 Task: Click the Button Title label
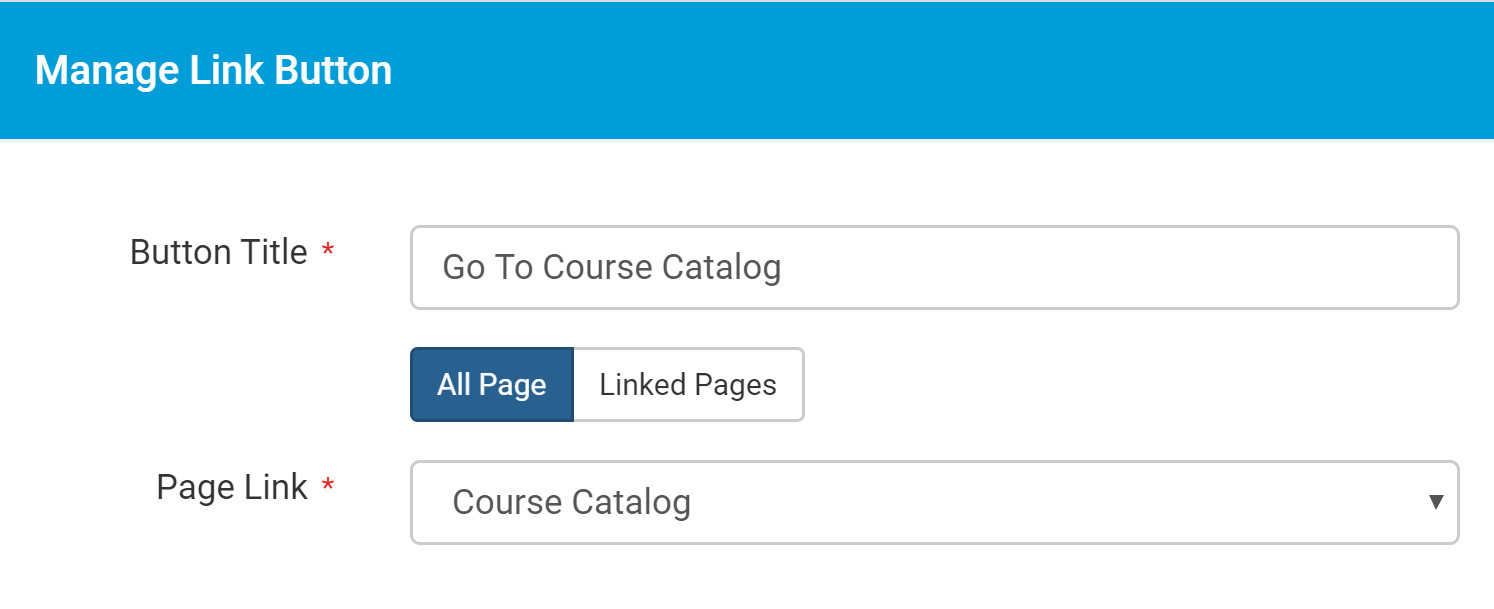219,252
